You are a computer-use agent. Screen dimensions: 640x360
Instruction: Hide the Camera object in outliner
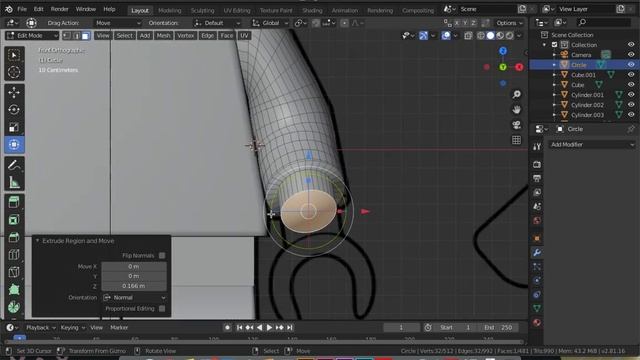coord(631,55)
